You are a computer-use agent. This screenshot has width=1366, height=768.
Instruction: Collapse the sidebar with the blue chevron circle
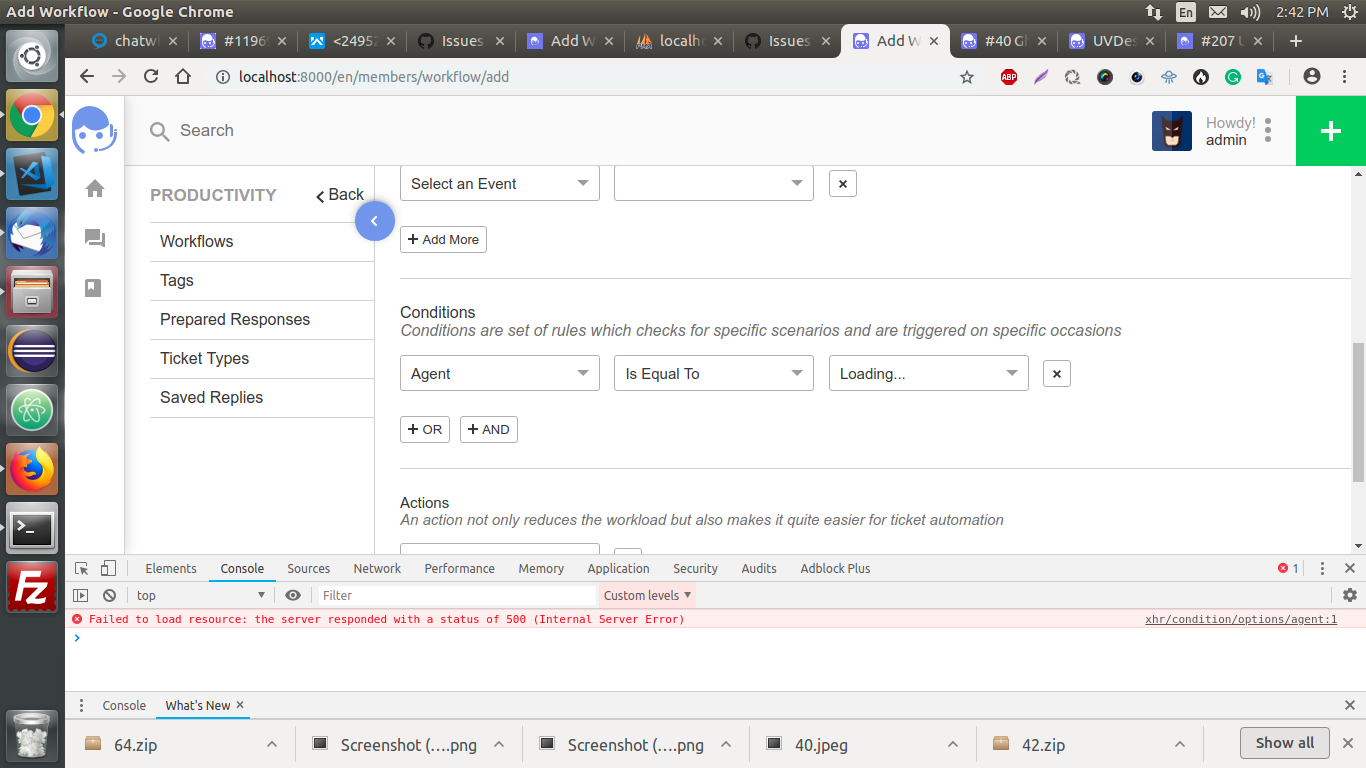pos(375,221)
